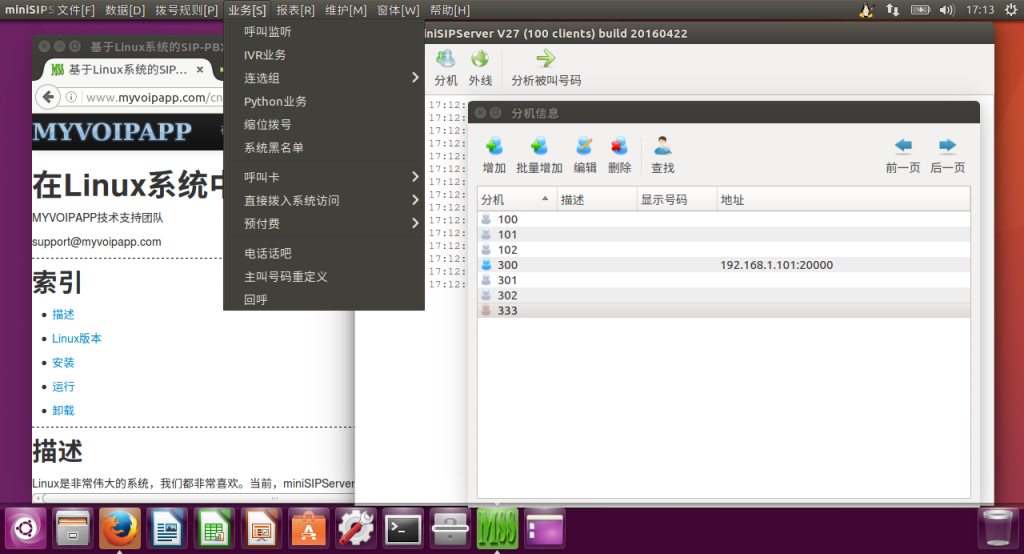
Task: Click the 编辑 edit extension icon
Action: pyautogui.click(x=585, y=147)
